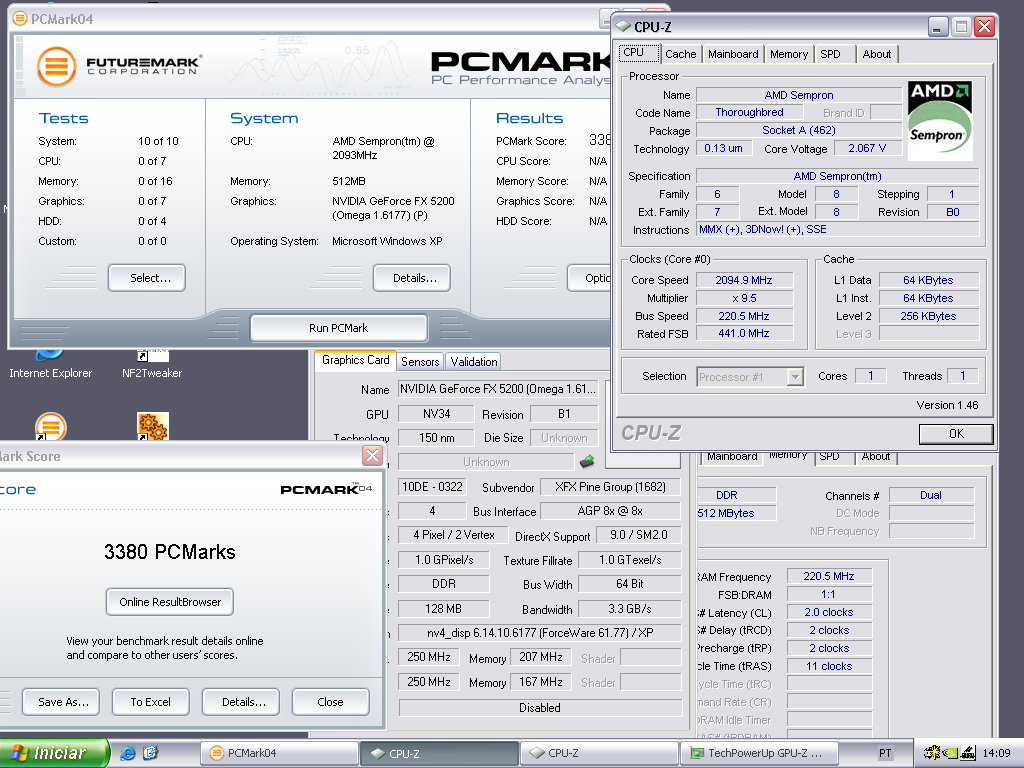Click the GPU-Z BIOS chip save icon

tap(587, 462)
